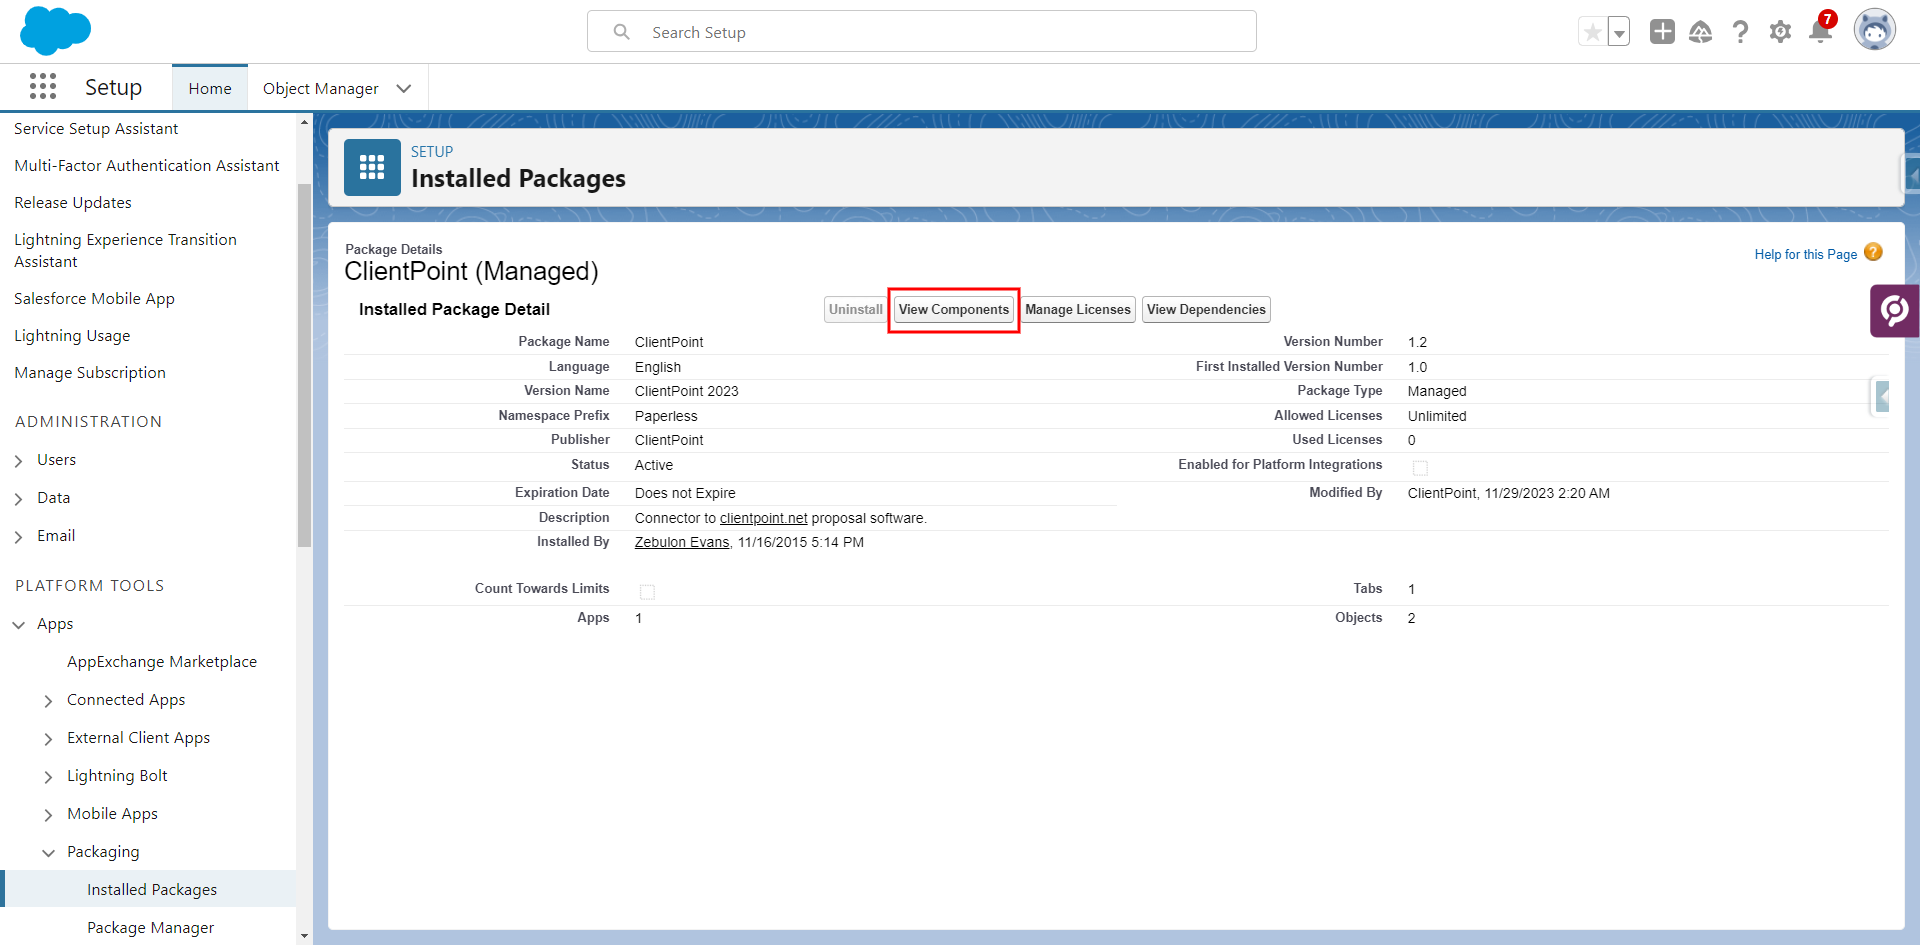Open the Object Manager tab dropdown chevron
The height and width of the screenshot is (945, 1920).
tap(404, 89)
